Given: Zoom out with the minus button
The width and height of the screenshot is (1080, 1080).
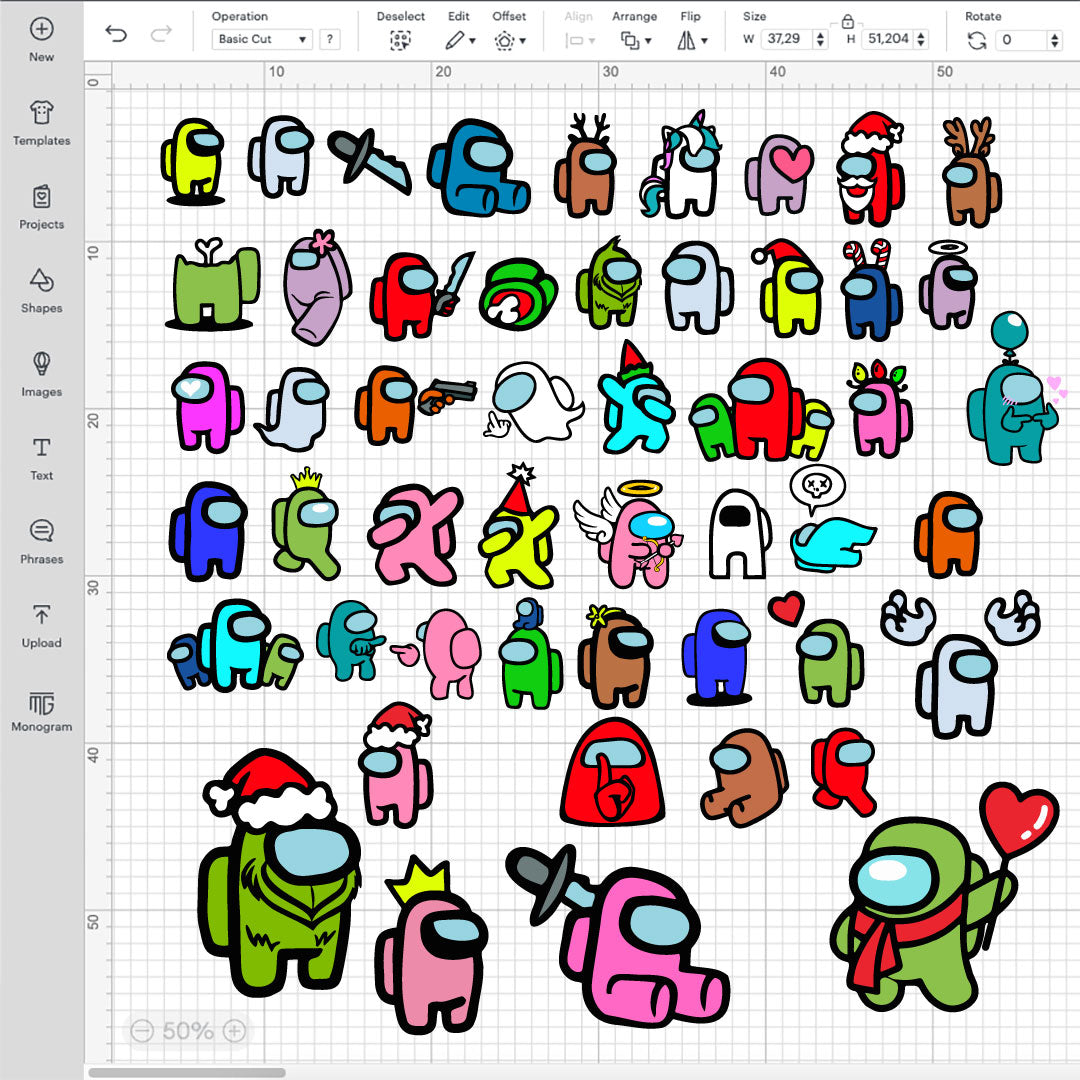Looking at the screenshot, I should pos(142,1030).
